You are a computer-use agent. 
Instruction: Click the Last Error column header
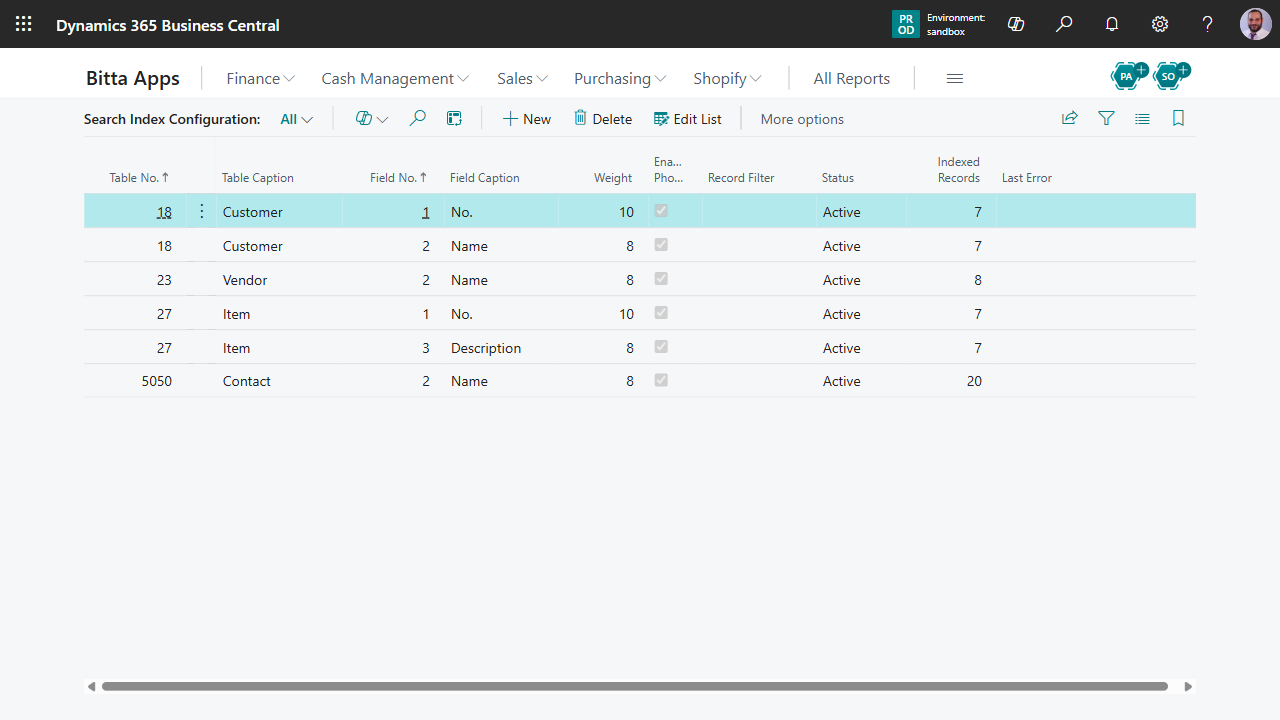tap(1027, 177)
